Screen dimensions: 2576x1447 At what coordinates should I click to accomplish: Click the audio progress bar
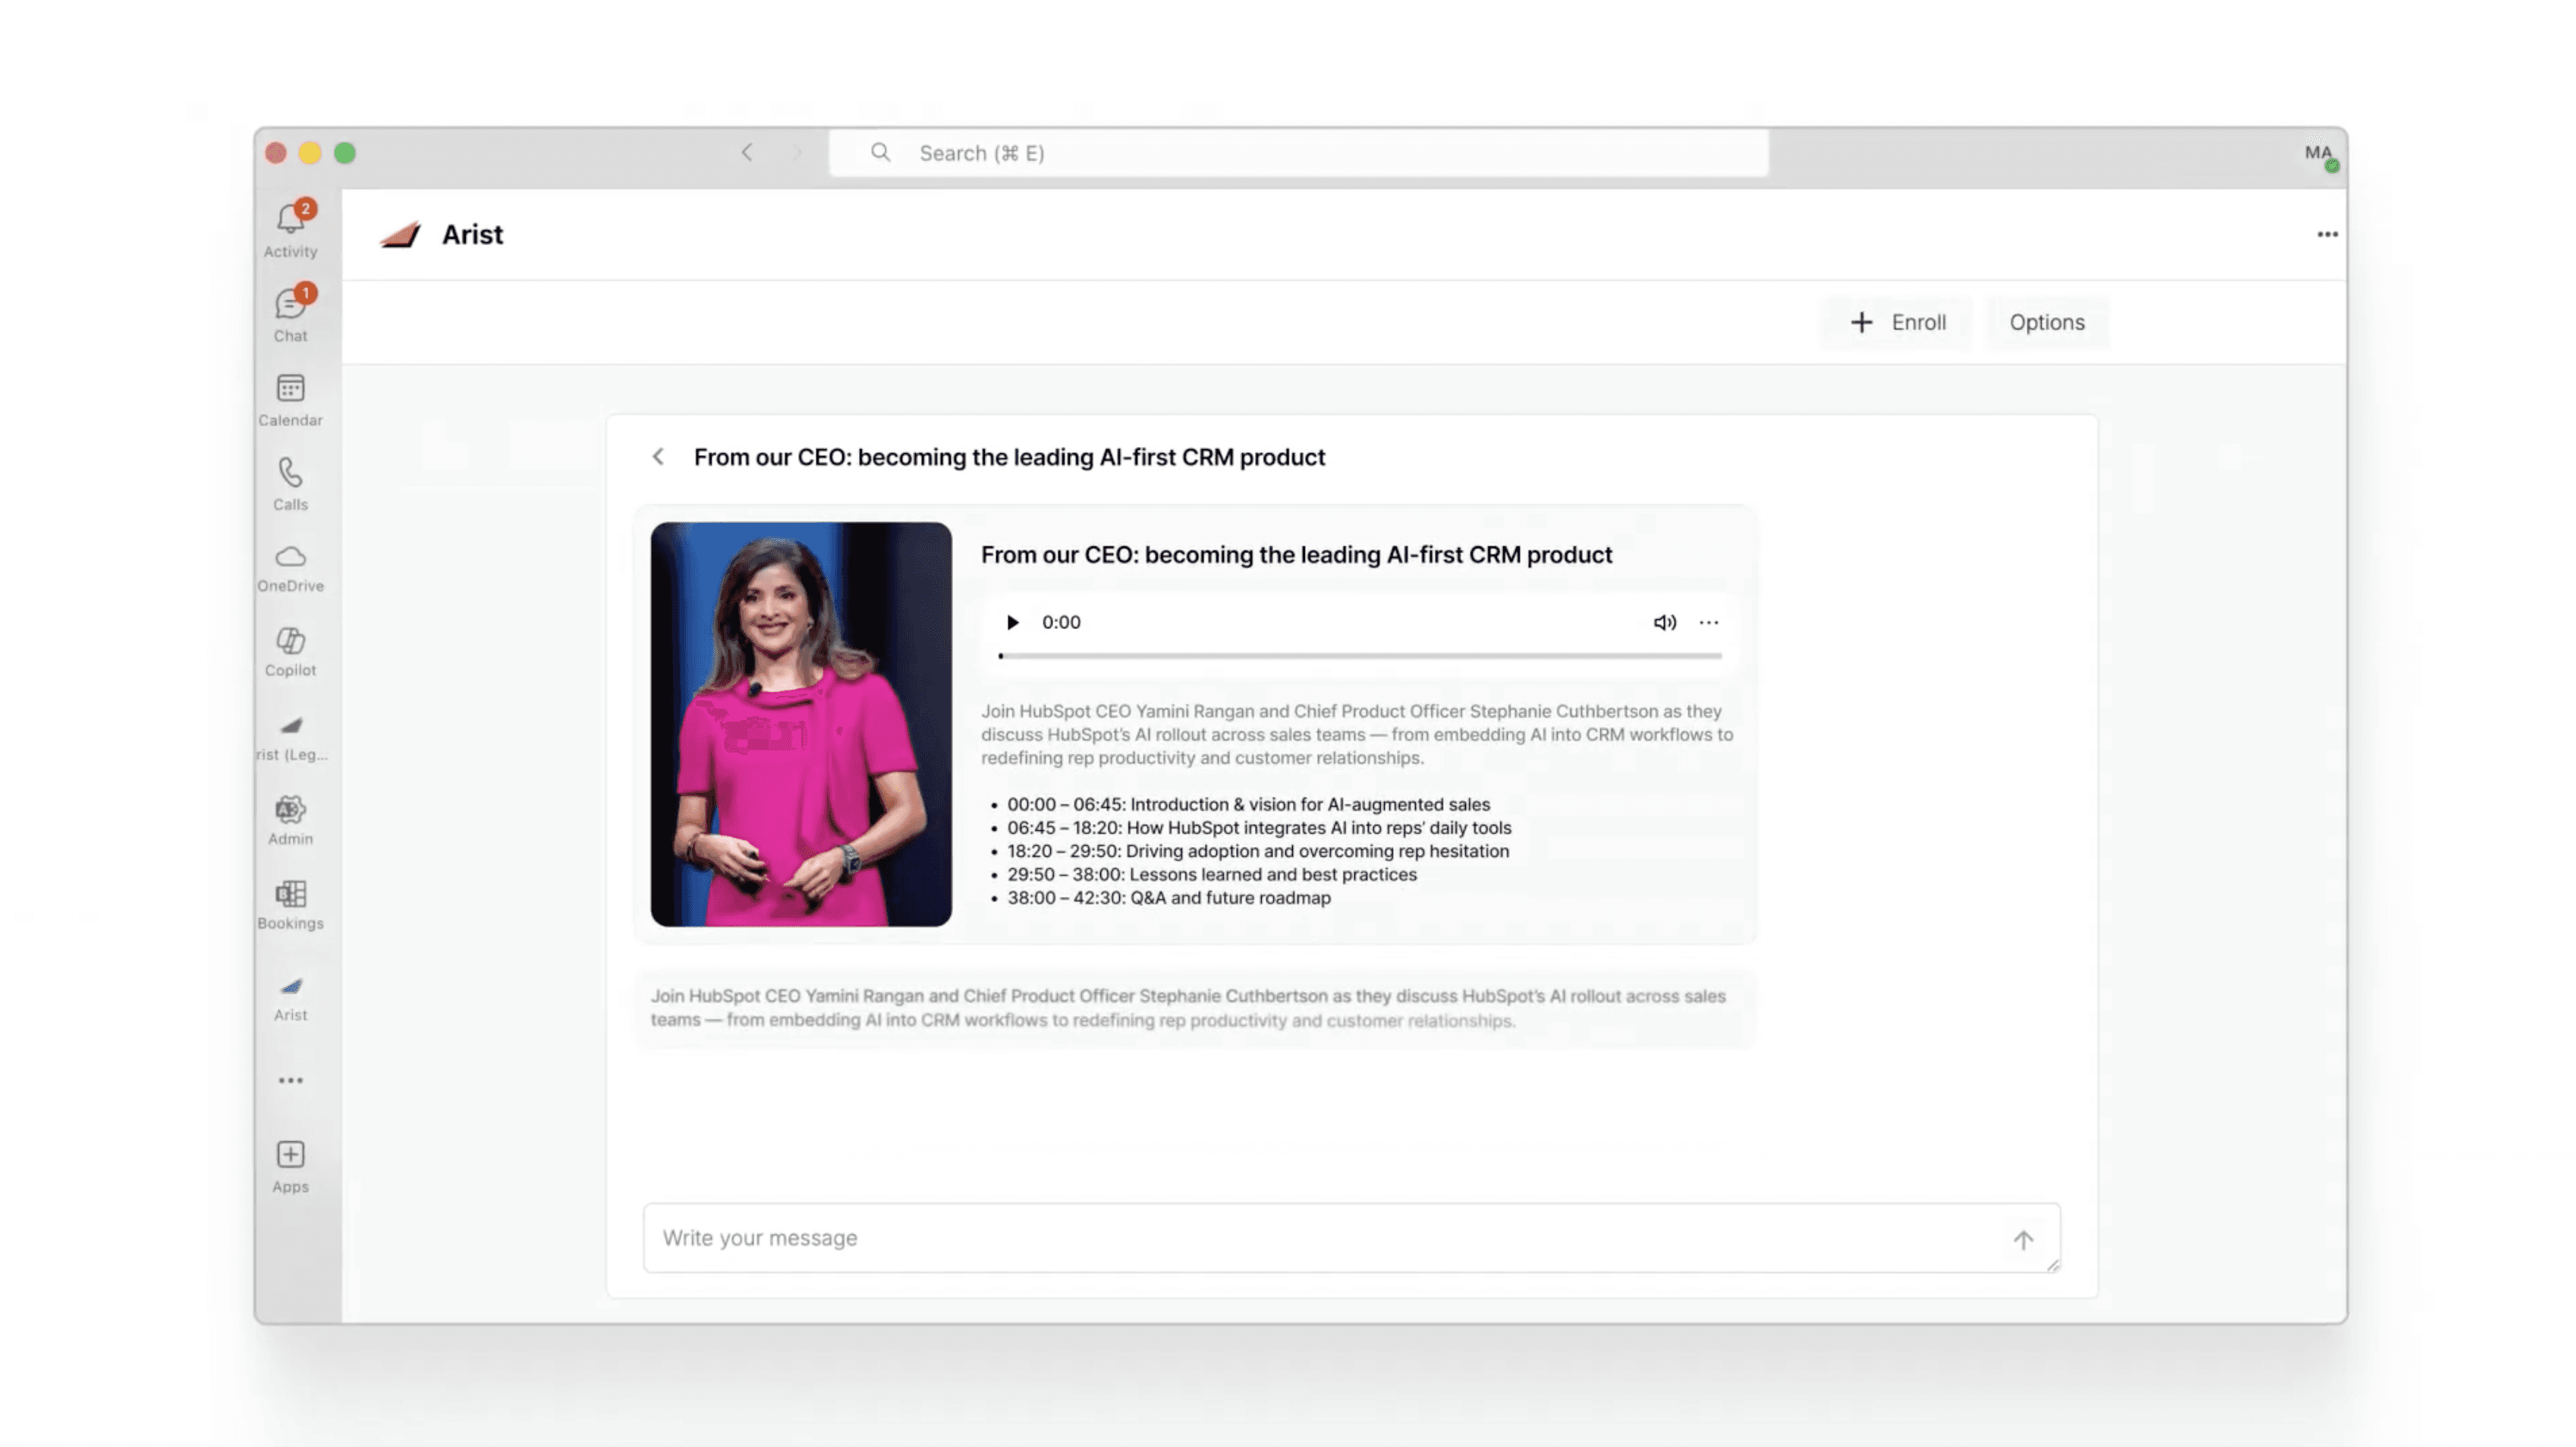pyautogui.click(x=1360, y=656)
